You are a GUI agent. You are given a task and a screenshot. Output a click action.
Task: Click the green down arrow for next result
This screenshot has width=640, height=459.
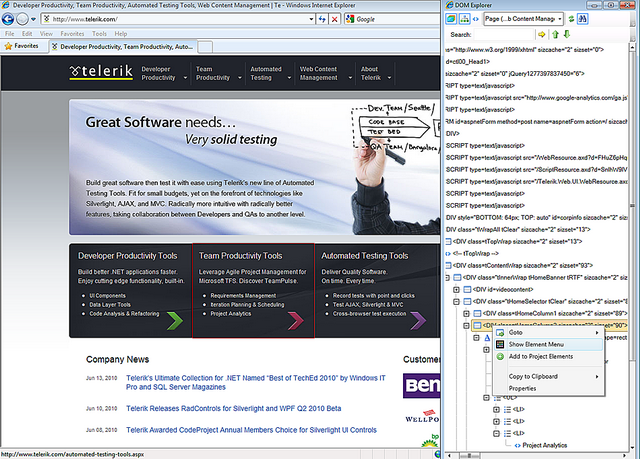[567, 35]
